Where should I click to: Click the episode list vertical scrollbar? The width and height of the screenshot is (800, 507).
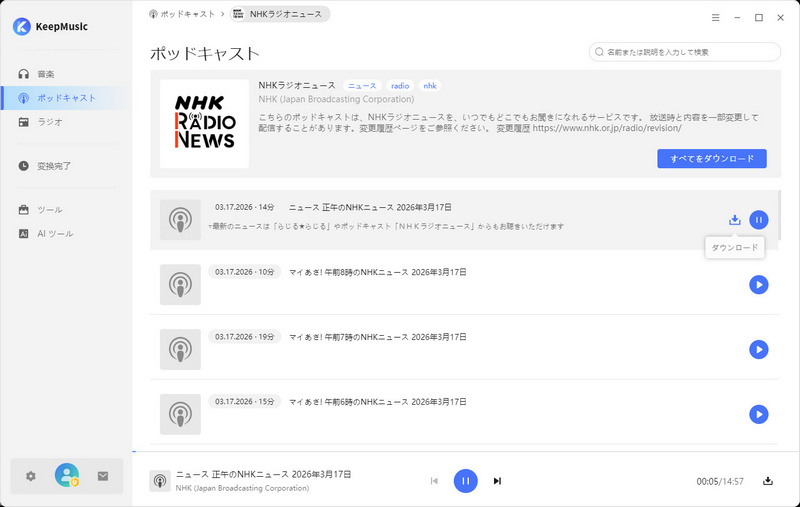779,215
